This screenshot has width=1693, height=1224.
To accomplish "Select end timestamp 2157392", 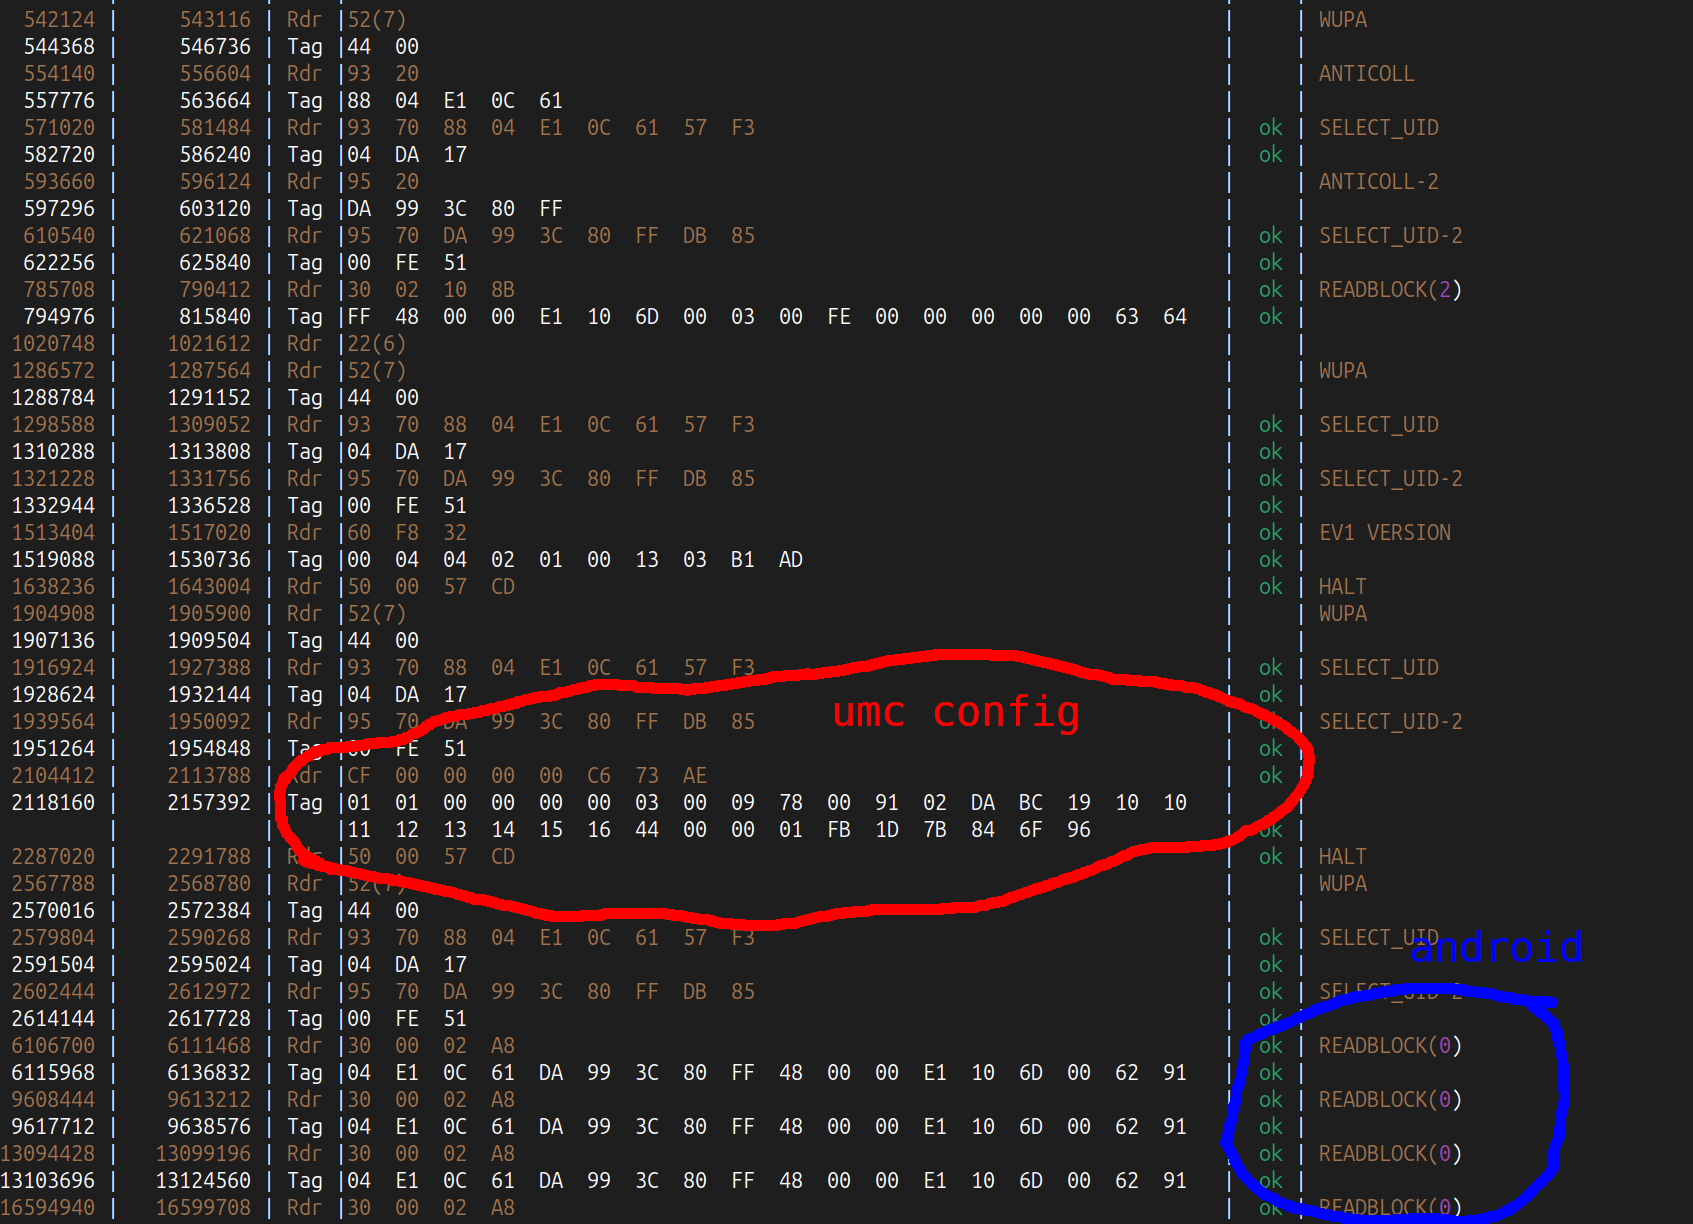I will pos(209,803).
